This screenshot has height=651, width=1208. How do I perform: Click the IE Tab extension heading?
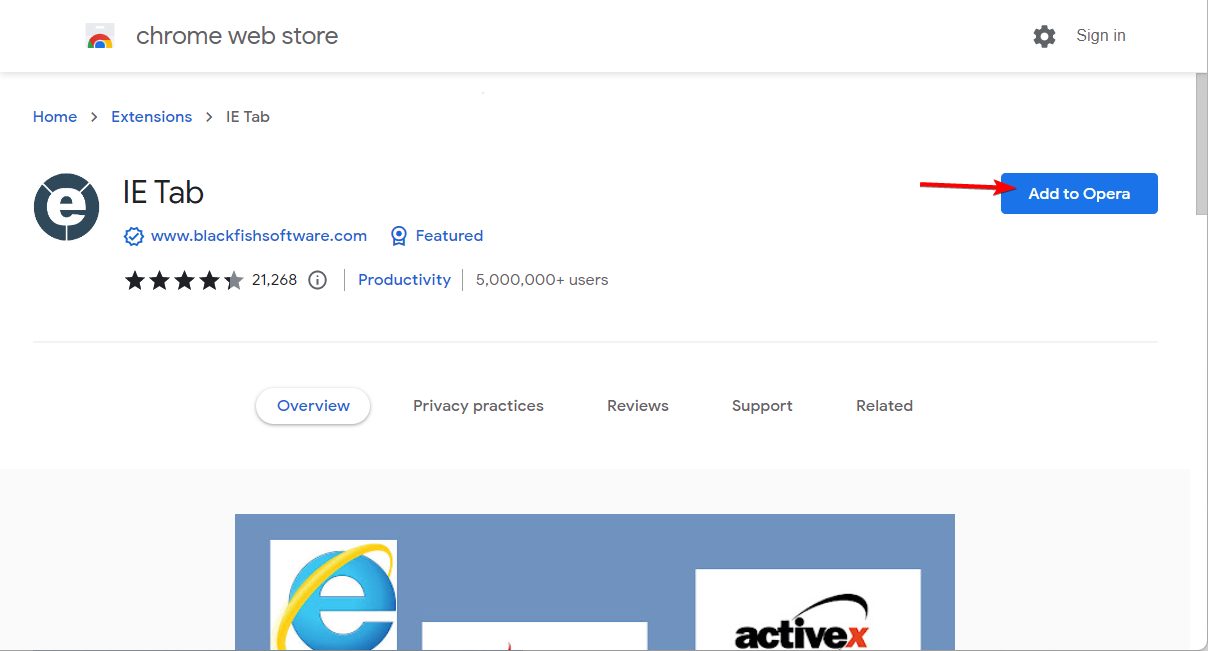tap(163, 192)
